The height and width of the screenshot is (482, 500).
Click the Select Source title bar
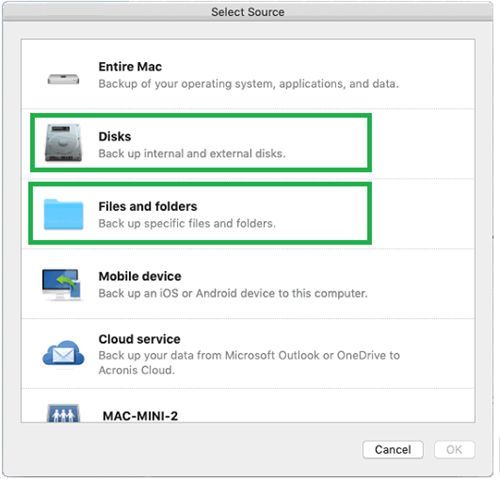point(248,12)
